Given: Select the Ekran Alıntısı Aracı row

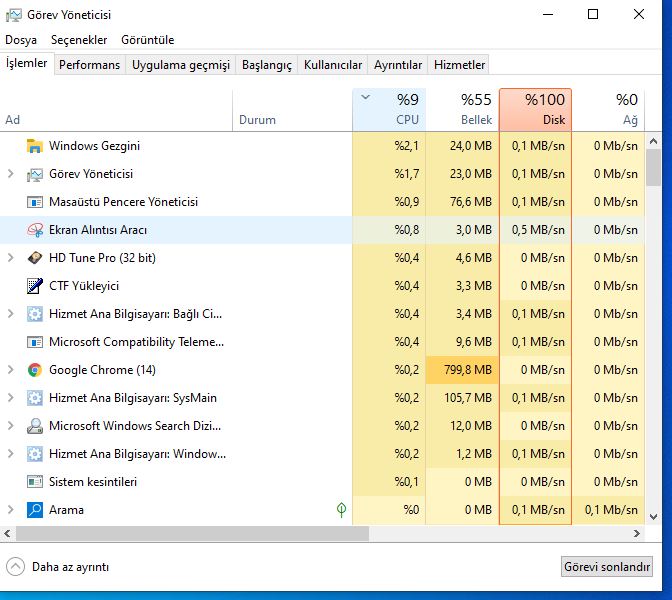Looking at the screenshot, I should 322,230.
